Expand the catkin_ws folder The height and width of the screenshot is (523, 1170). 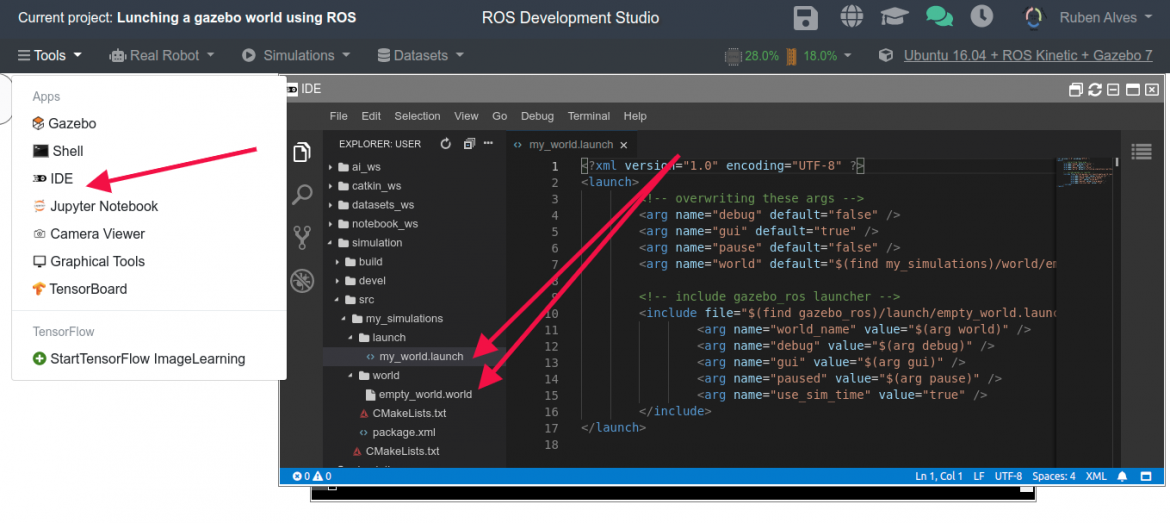click(x=376, y=186)
